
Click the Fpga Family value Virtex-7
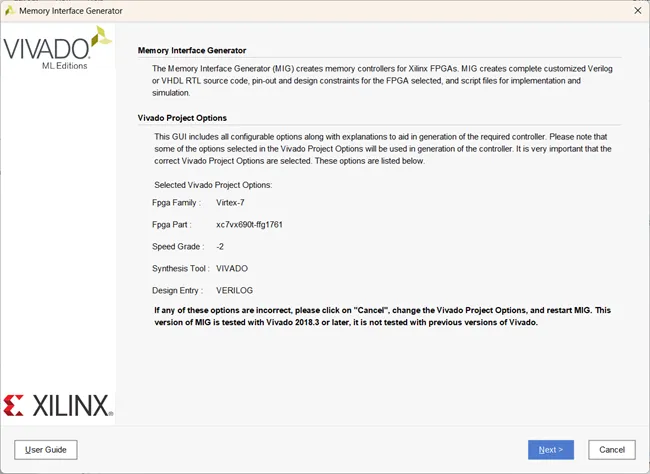pos(230,202)
